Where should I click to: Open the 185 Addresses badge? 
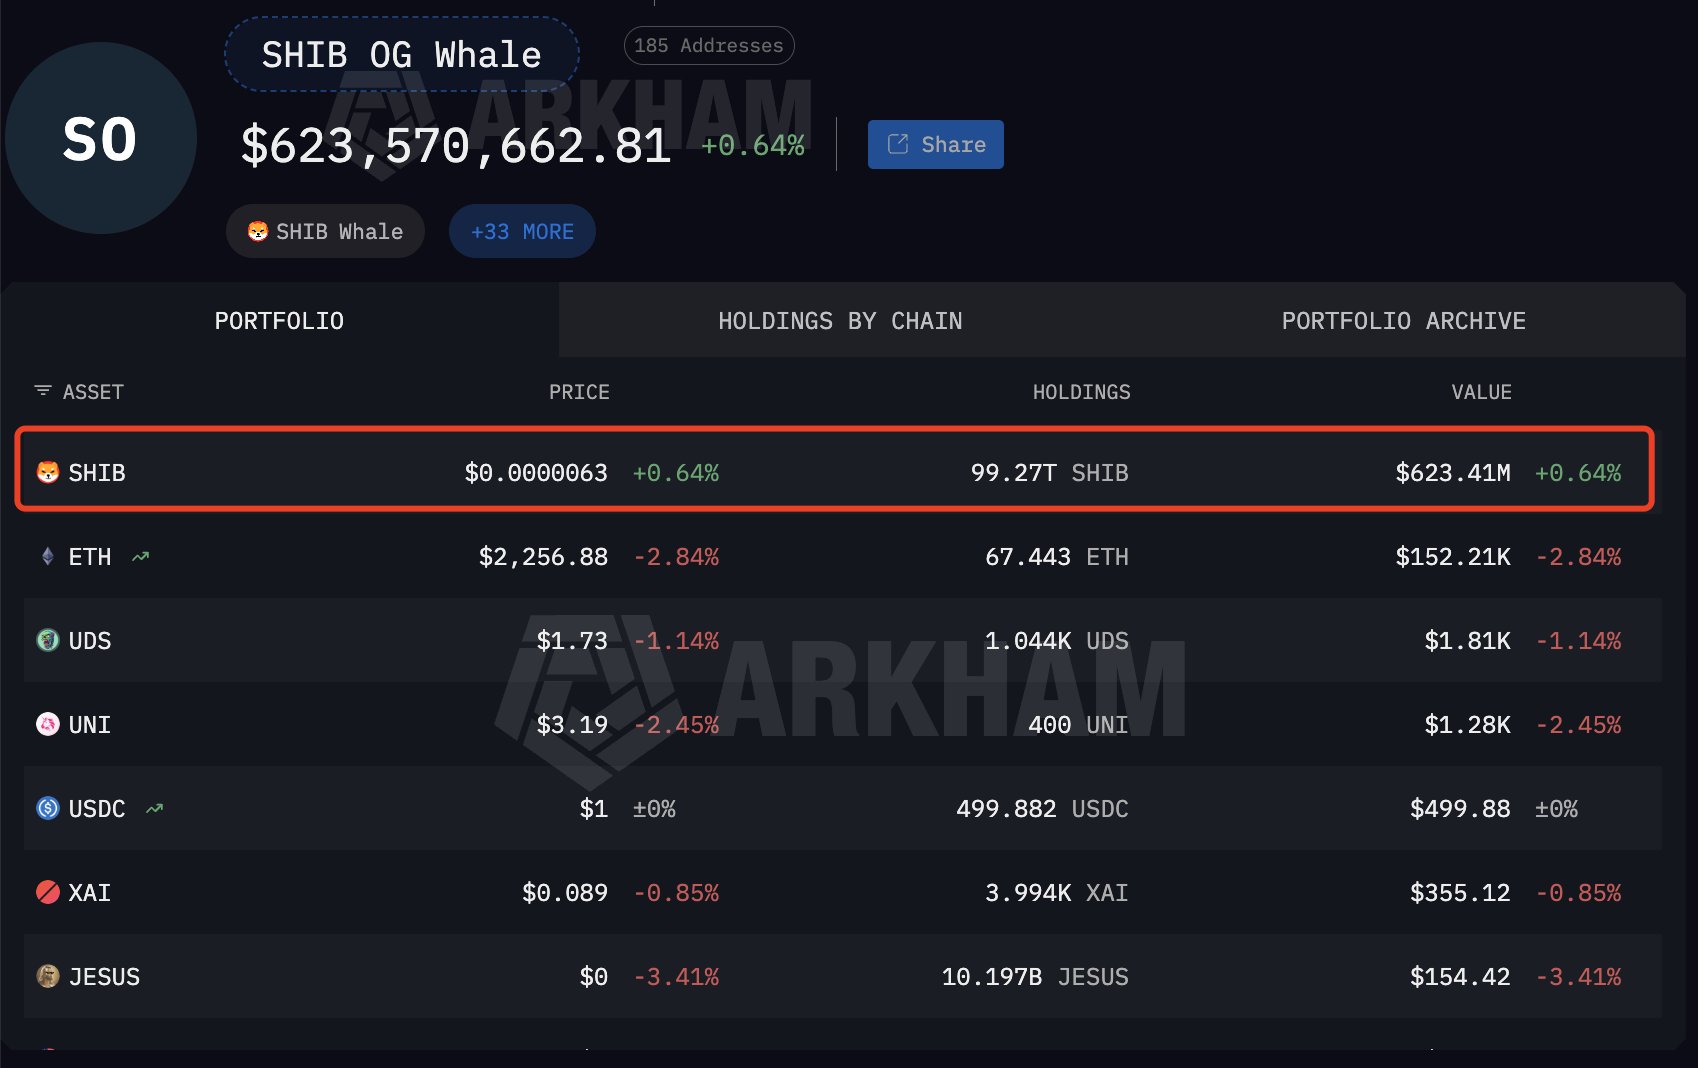click(x=709, y=46)
